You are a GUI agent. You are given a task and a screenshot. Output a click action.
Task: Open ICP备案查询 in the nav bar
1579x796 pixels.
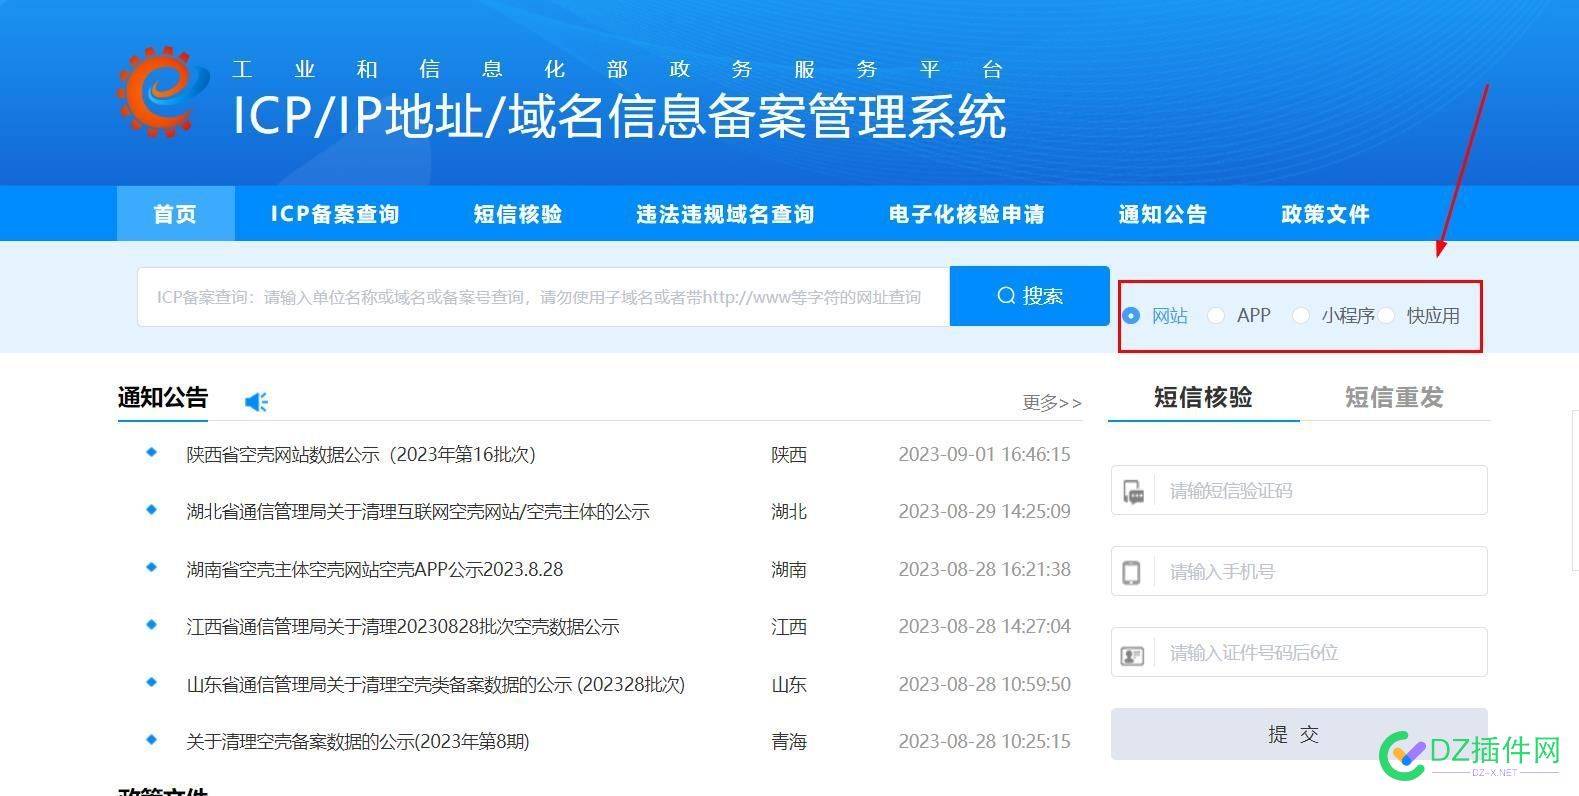click(x=335, y=214)
